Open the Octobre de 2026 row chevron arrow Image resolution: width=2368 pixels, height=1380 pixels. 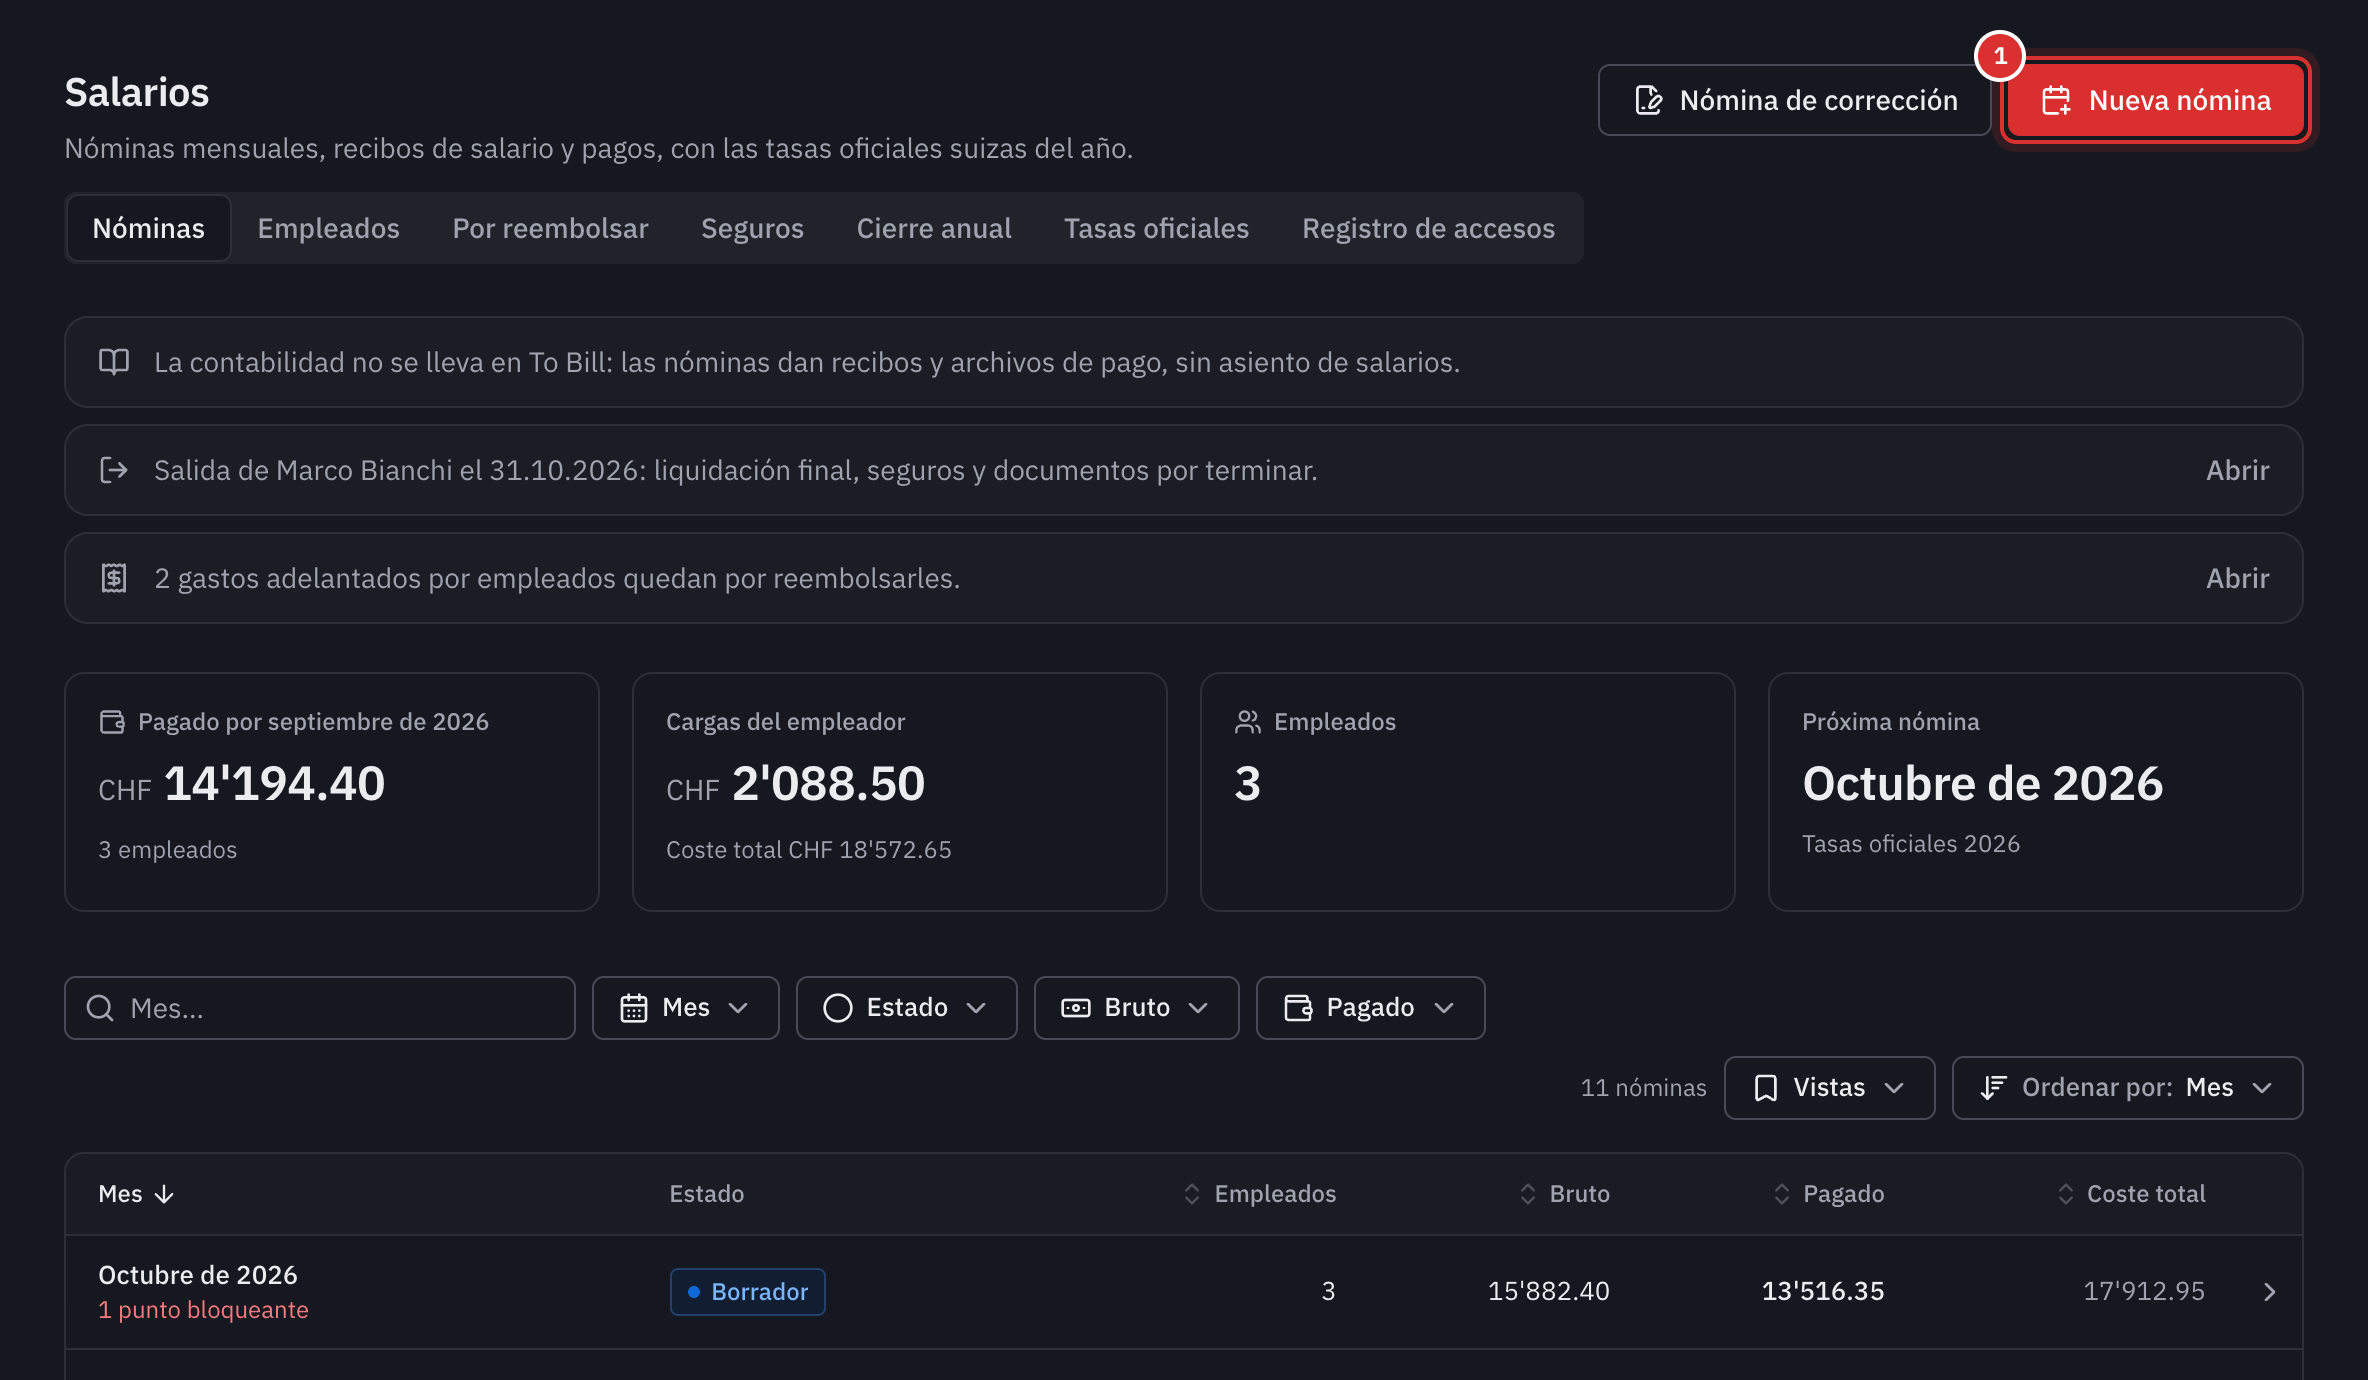(x=2269, y=1292)
